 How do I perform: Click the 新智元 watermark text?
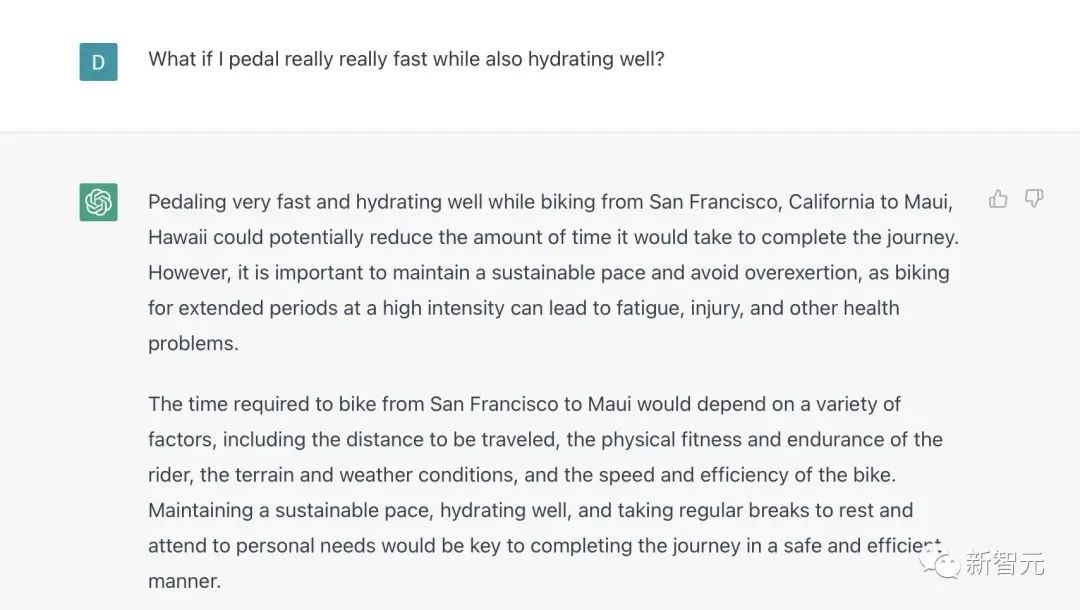coord(1004,563)
